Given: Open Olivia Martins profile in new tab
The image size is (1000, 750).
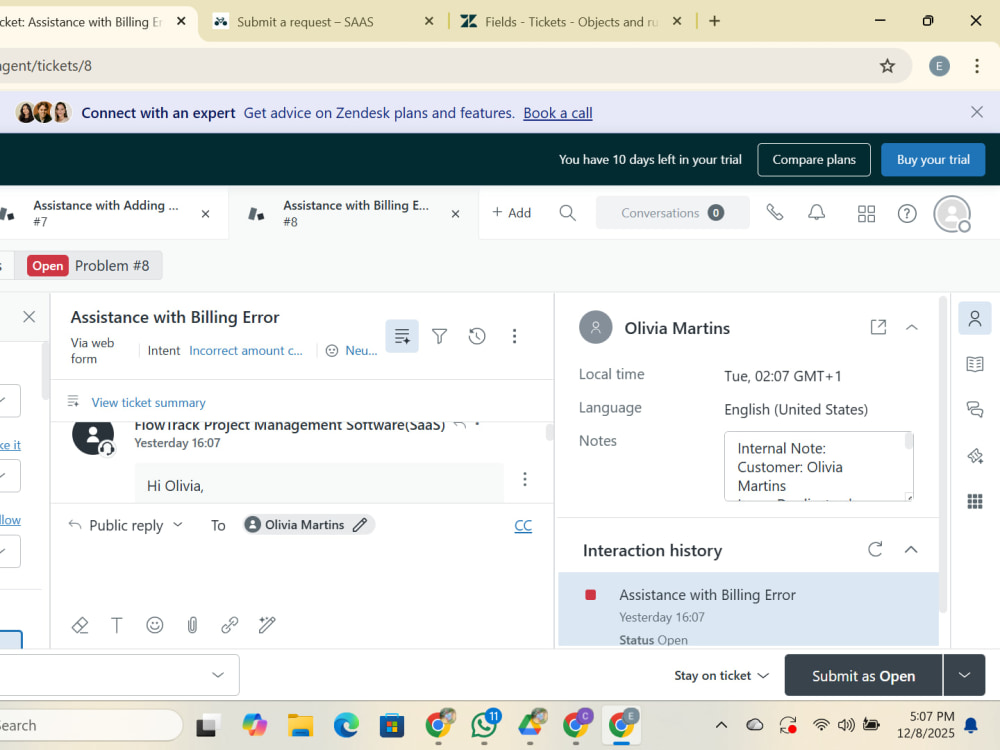Looking at the screenshot, I should [x=878, y=327].
